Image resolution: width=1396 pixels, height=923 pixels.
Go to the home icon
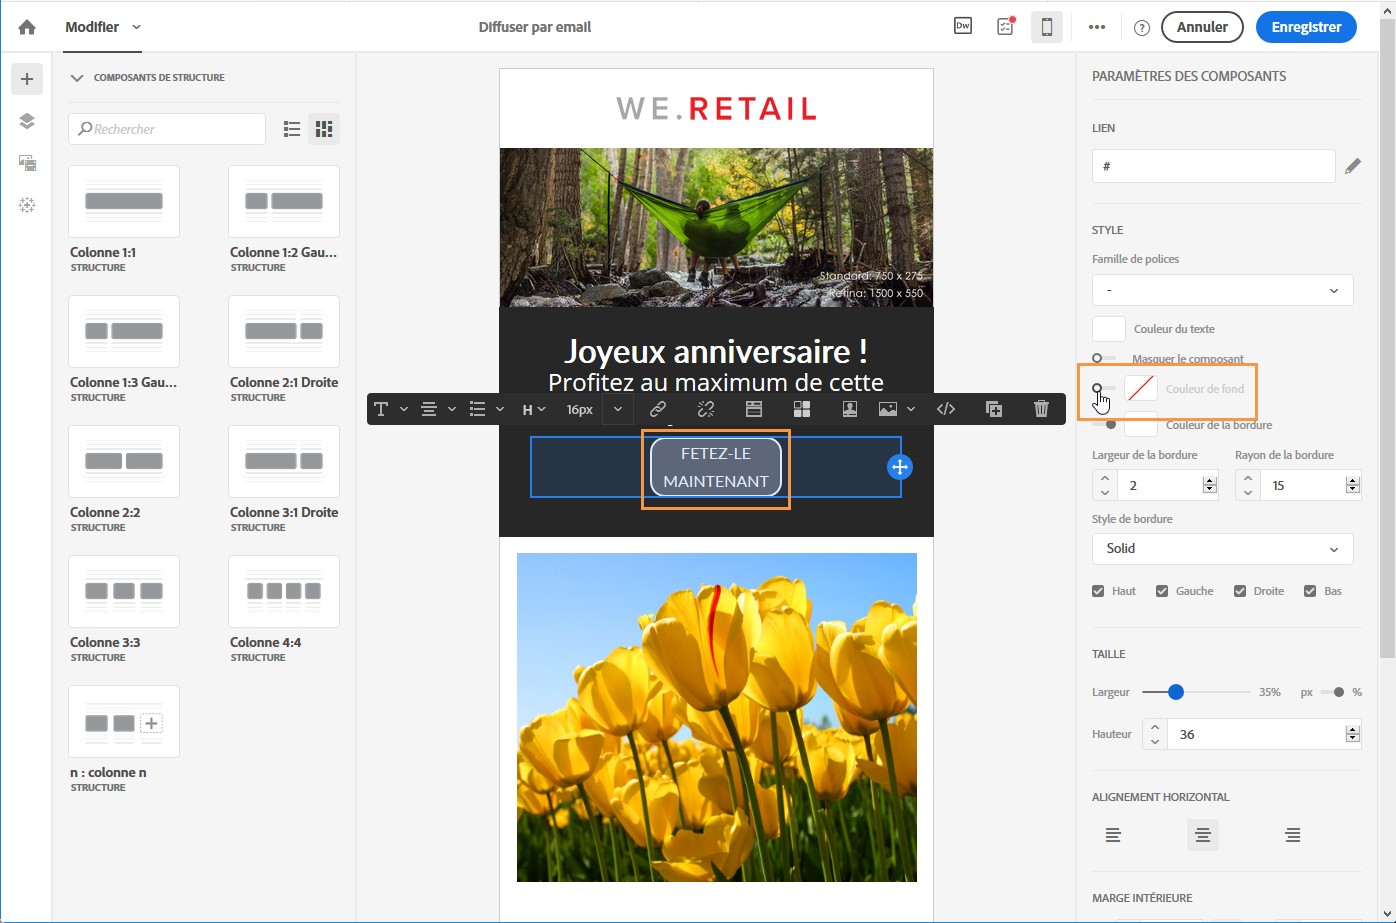pos(27,27)
